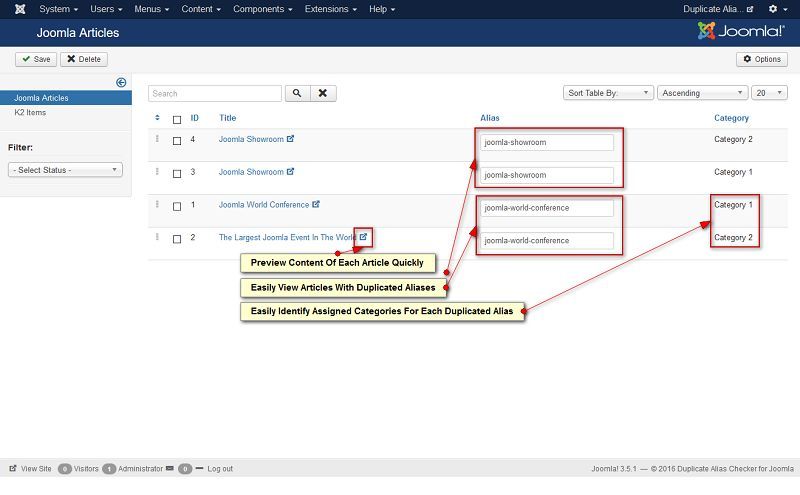
Task: Open the Components menu
Action: [263, 9]
